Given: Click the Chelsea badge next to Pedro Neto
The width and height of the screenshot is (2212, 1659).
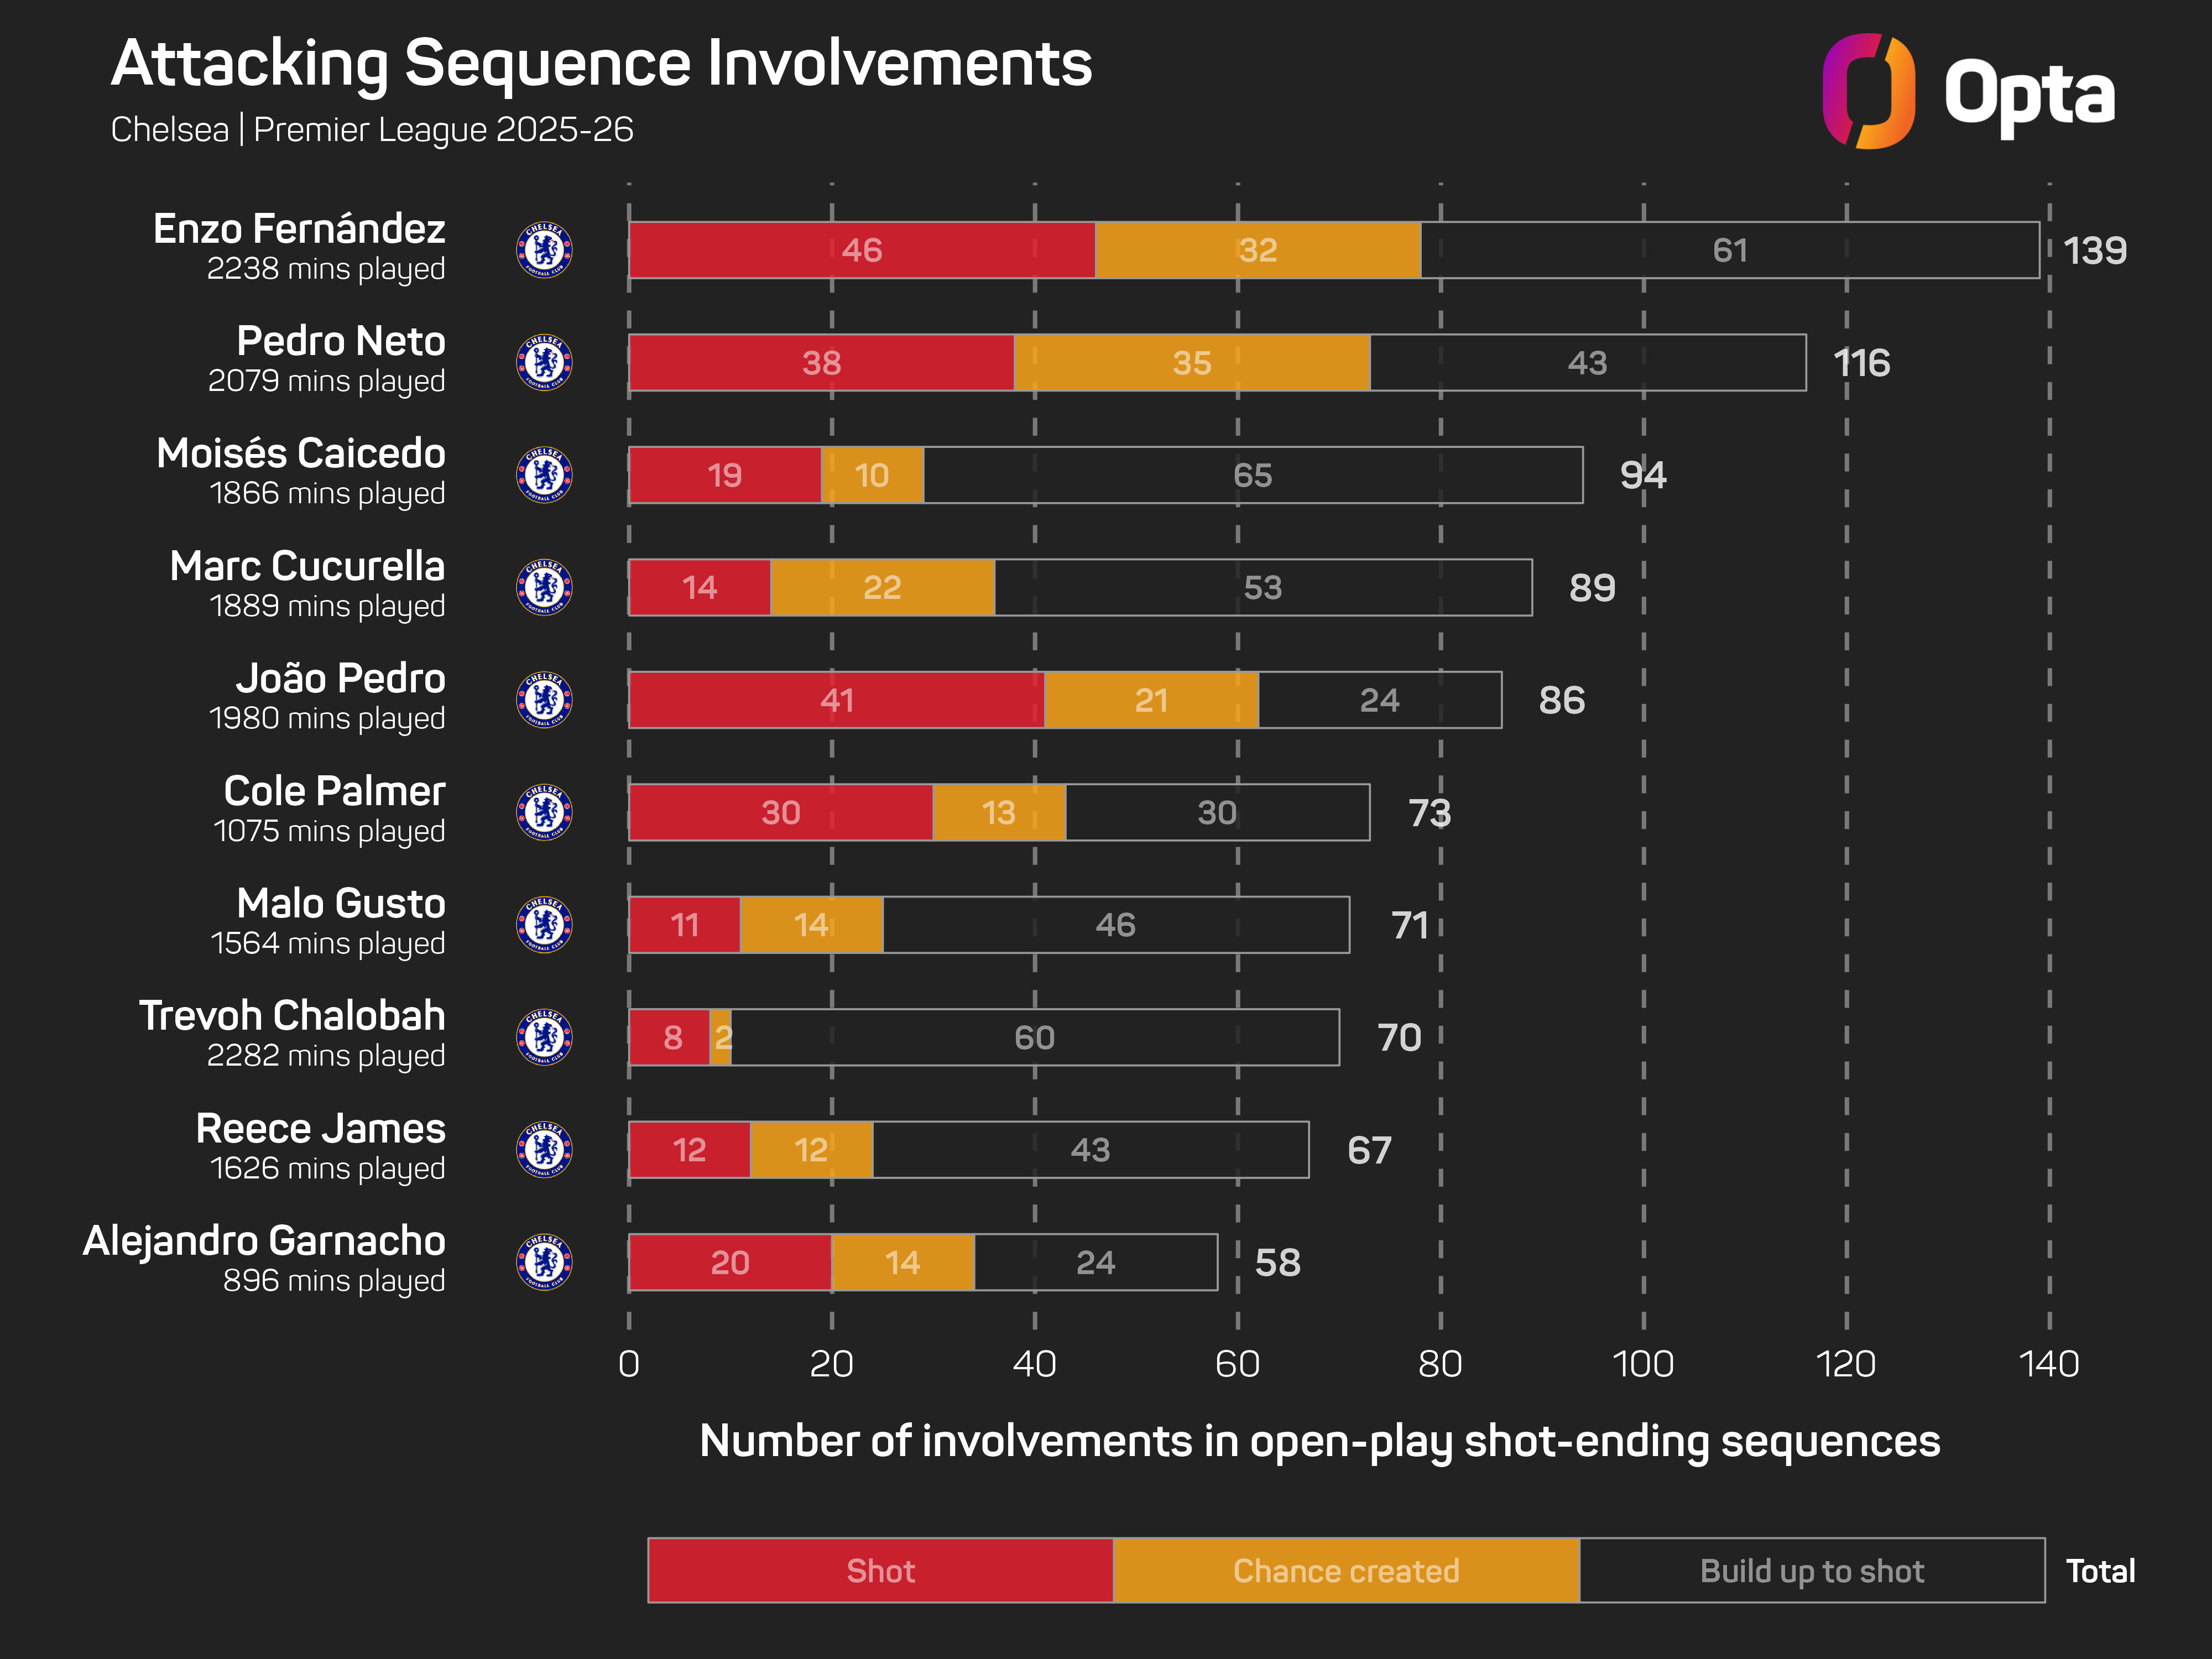Looking at the screenshot, I should click(x=544, y=362).
